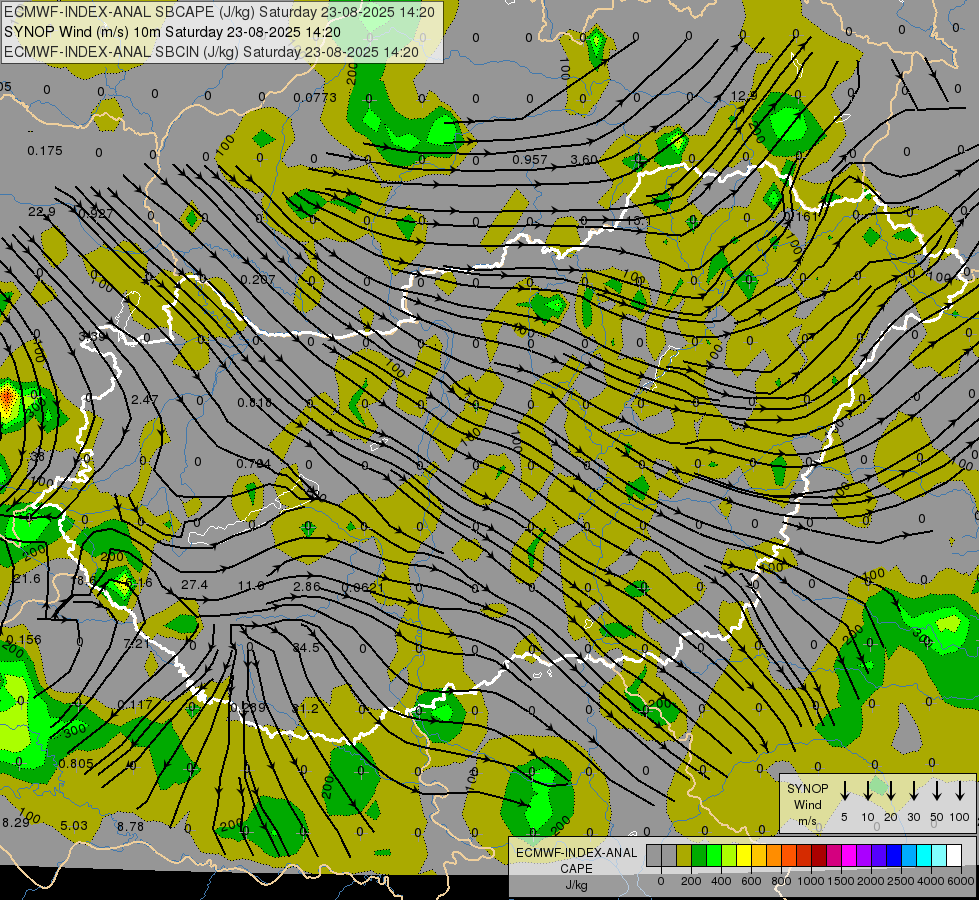Click the 'SYNOP Wind m/s' legend label
Screen dimensions: 979x900
pyautogui.click(x=807, y=805)
